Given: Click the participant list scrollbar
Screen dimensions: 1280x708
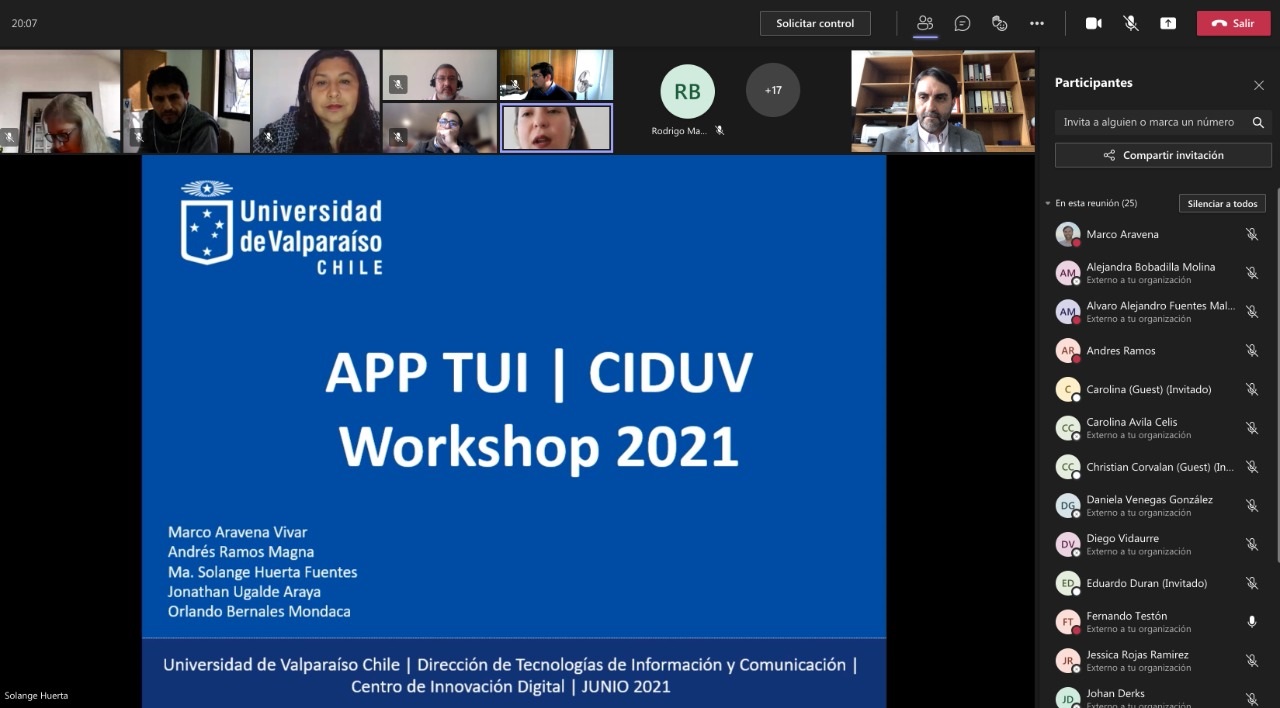Looking at the screenshot, I should tap(1276, 375).
